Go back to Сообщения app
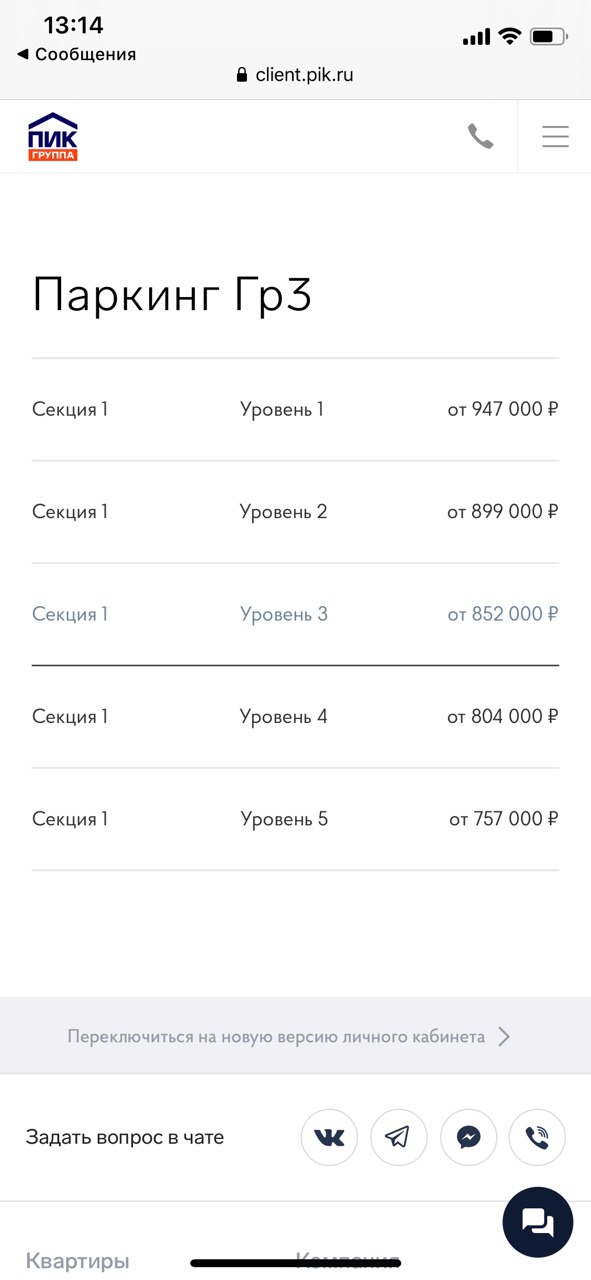 click(x=76, y=54)
